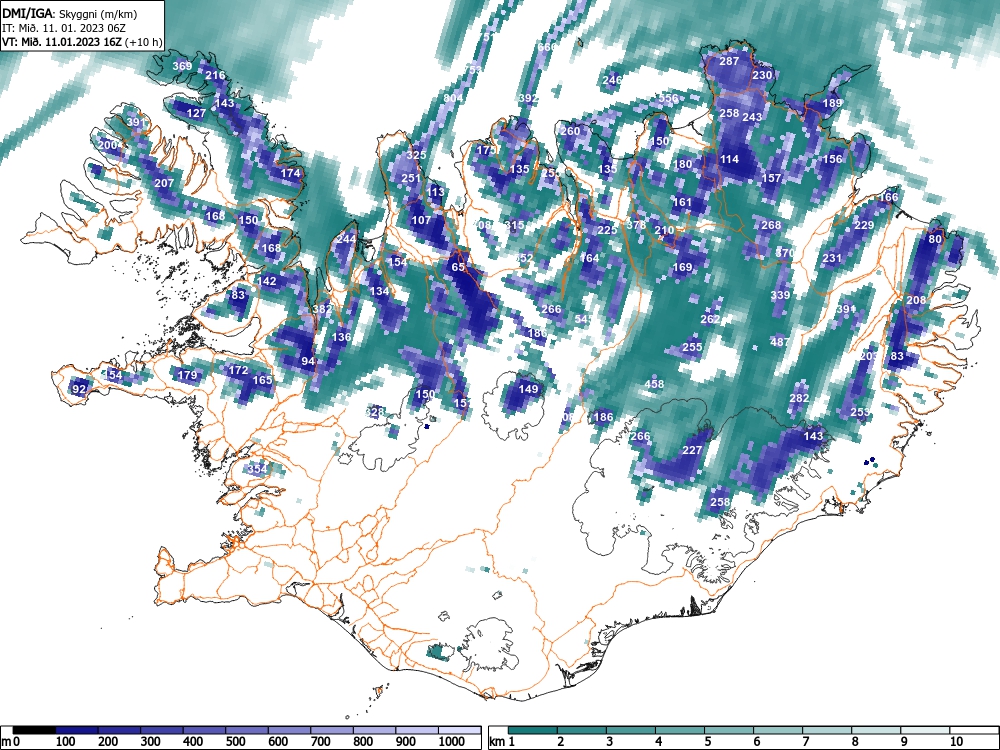The image size is (1000, 750).
Task: Click the 500 label on the metre scale
Action: [235, 742]
